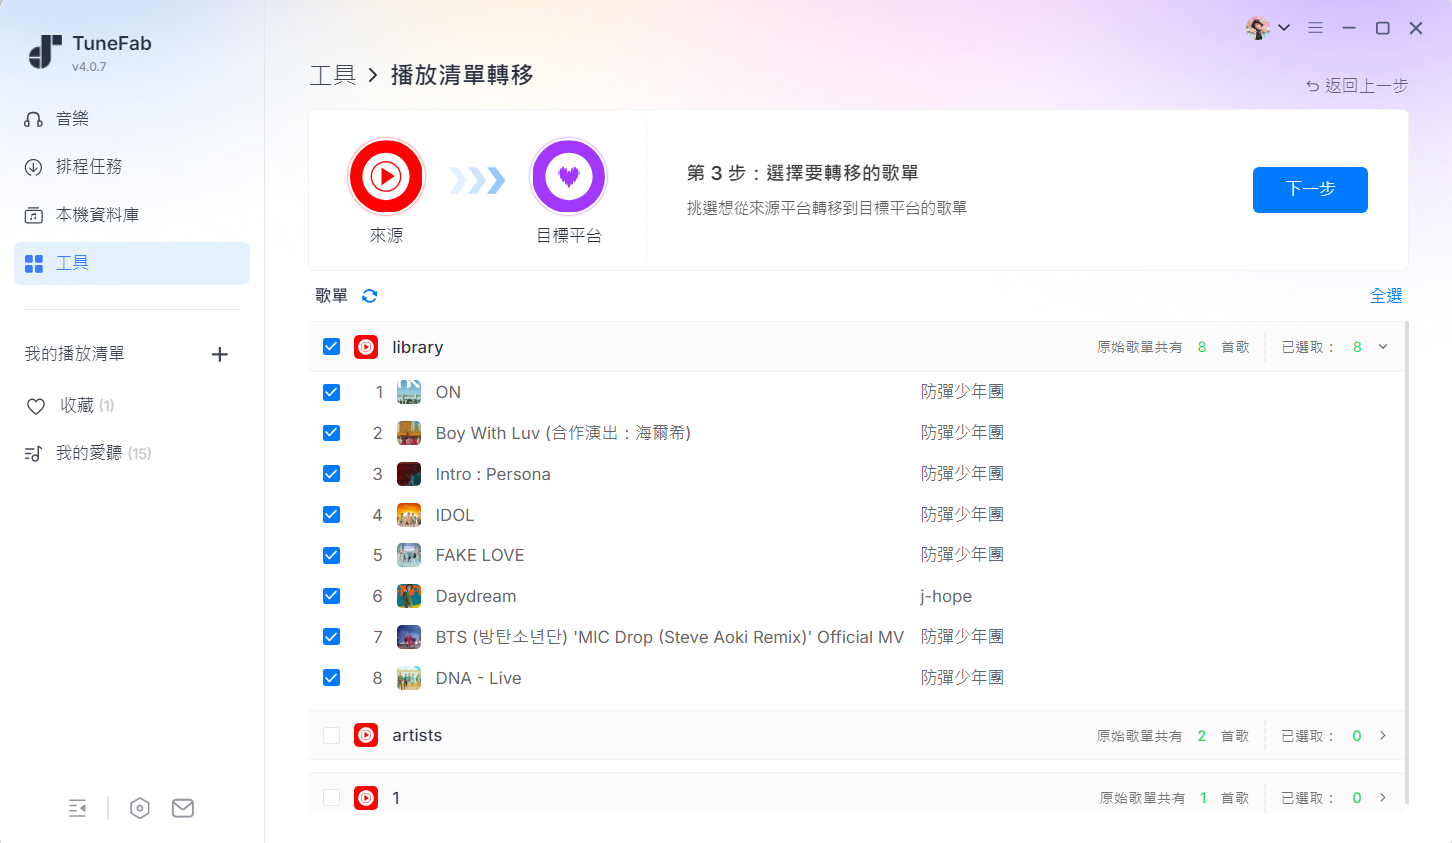1452x843 pixels.
Task: Open 我的愛聽 playlist
Action: pos(100,451)
